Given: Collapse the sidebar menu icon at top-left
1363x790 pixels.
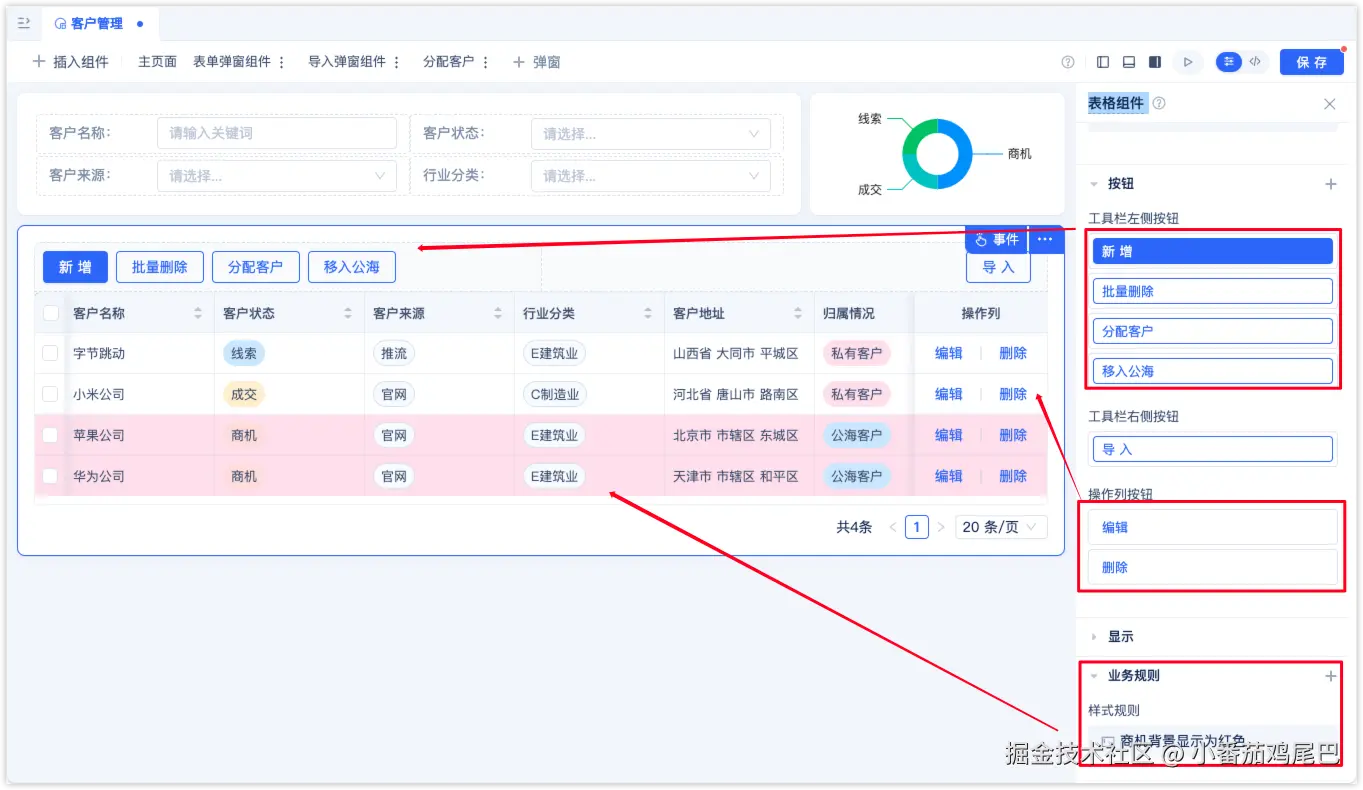Looking at the screenshot, I should pyautogui.click(x=24, y=22).
